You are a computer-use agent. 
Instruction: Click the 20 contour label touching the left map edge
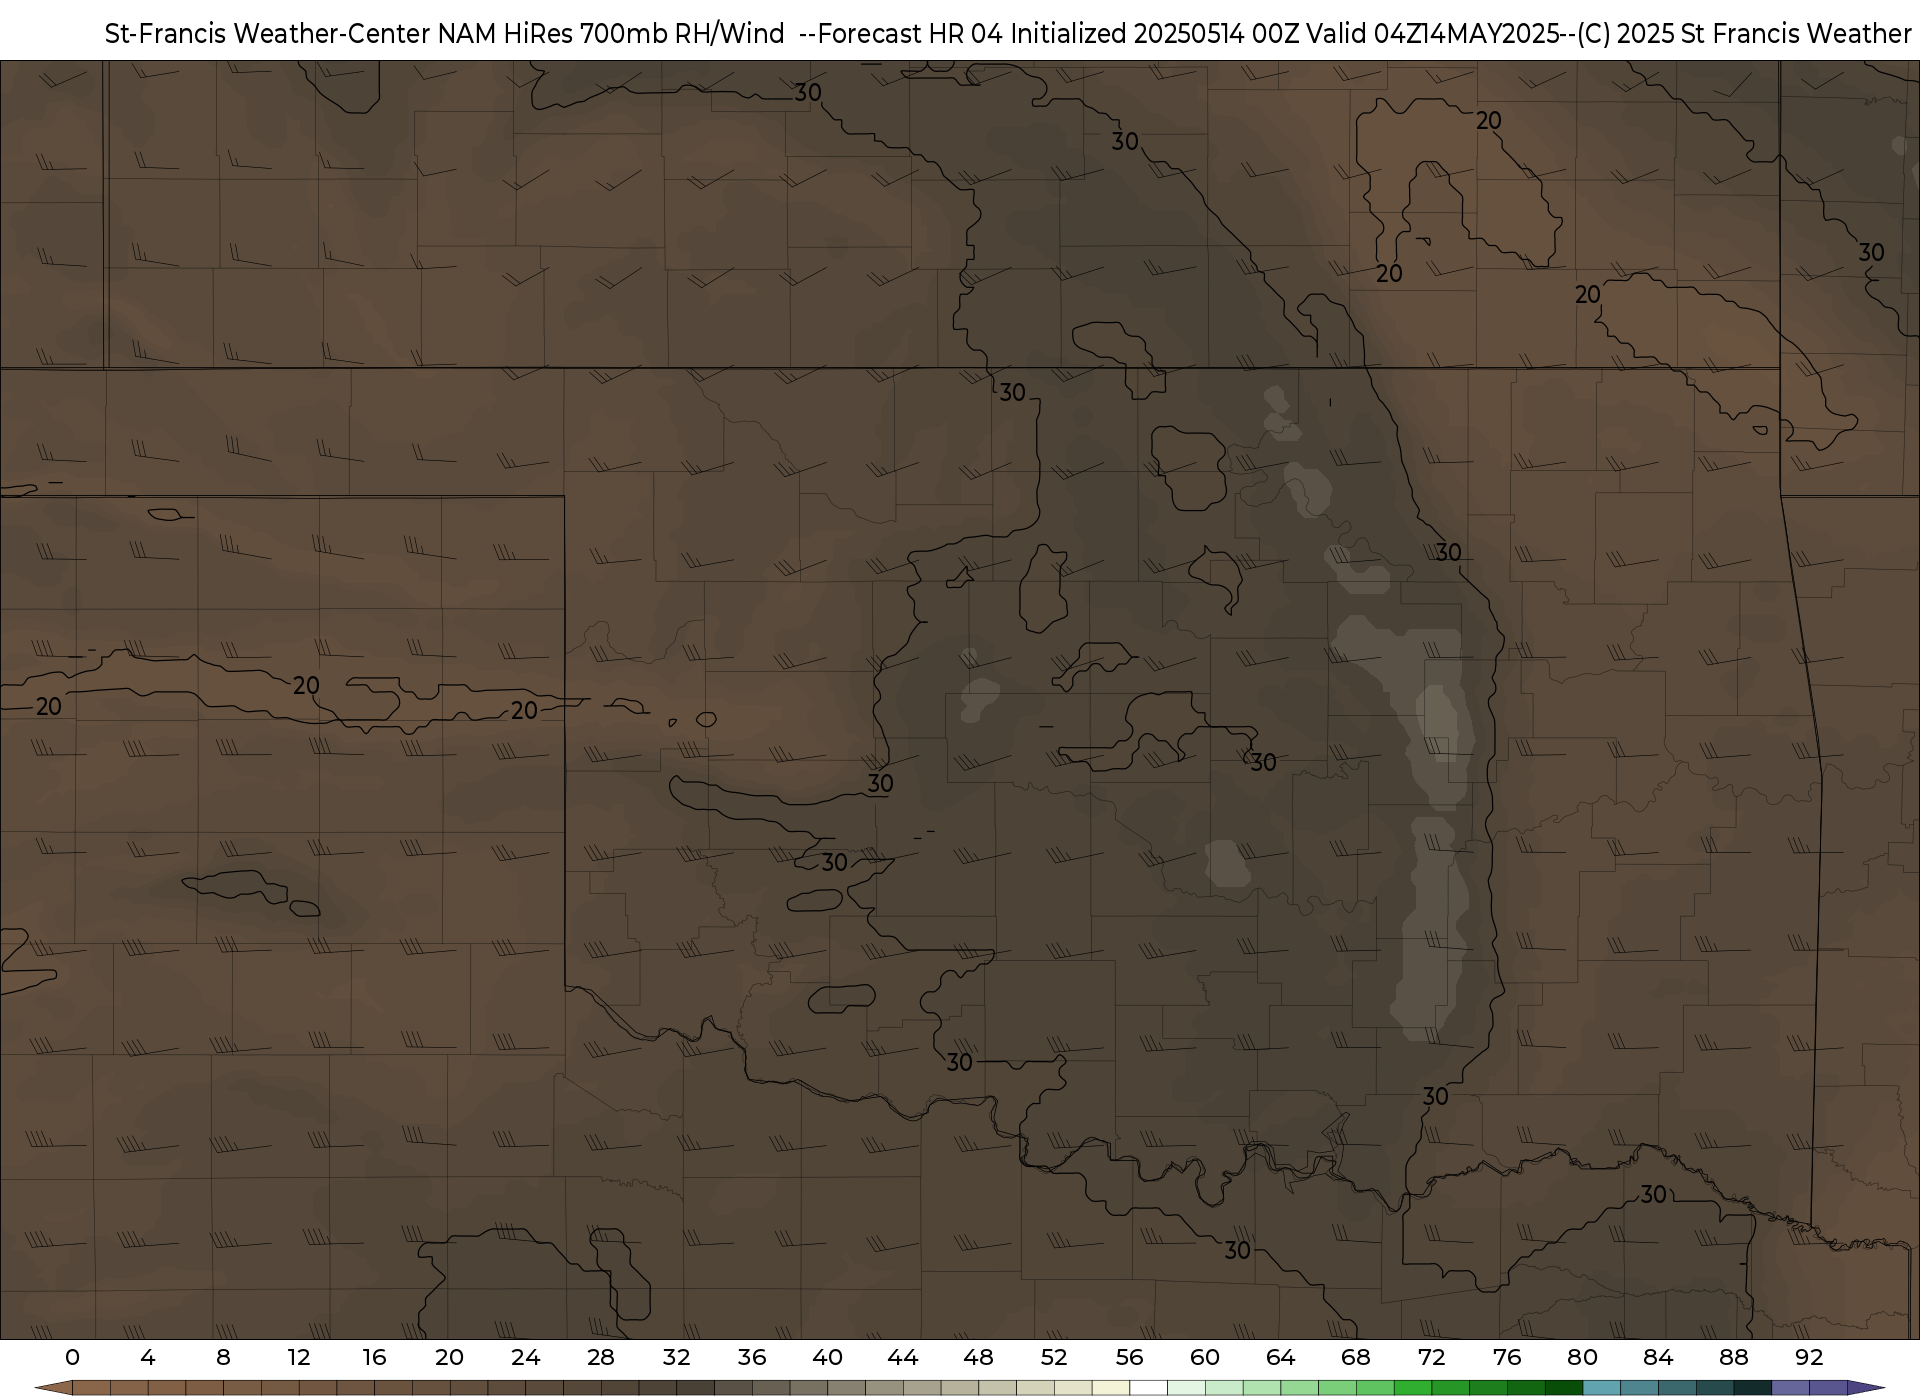tap(49, 707)
